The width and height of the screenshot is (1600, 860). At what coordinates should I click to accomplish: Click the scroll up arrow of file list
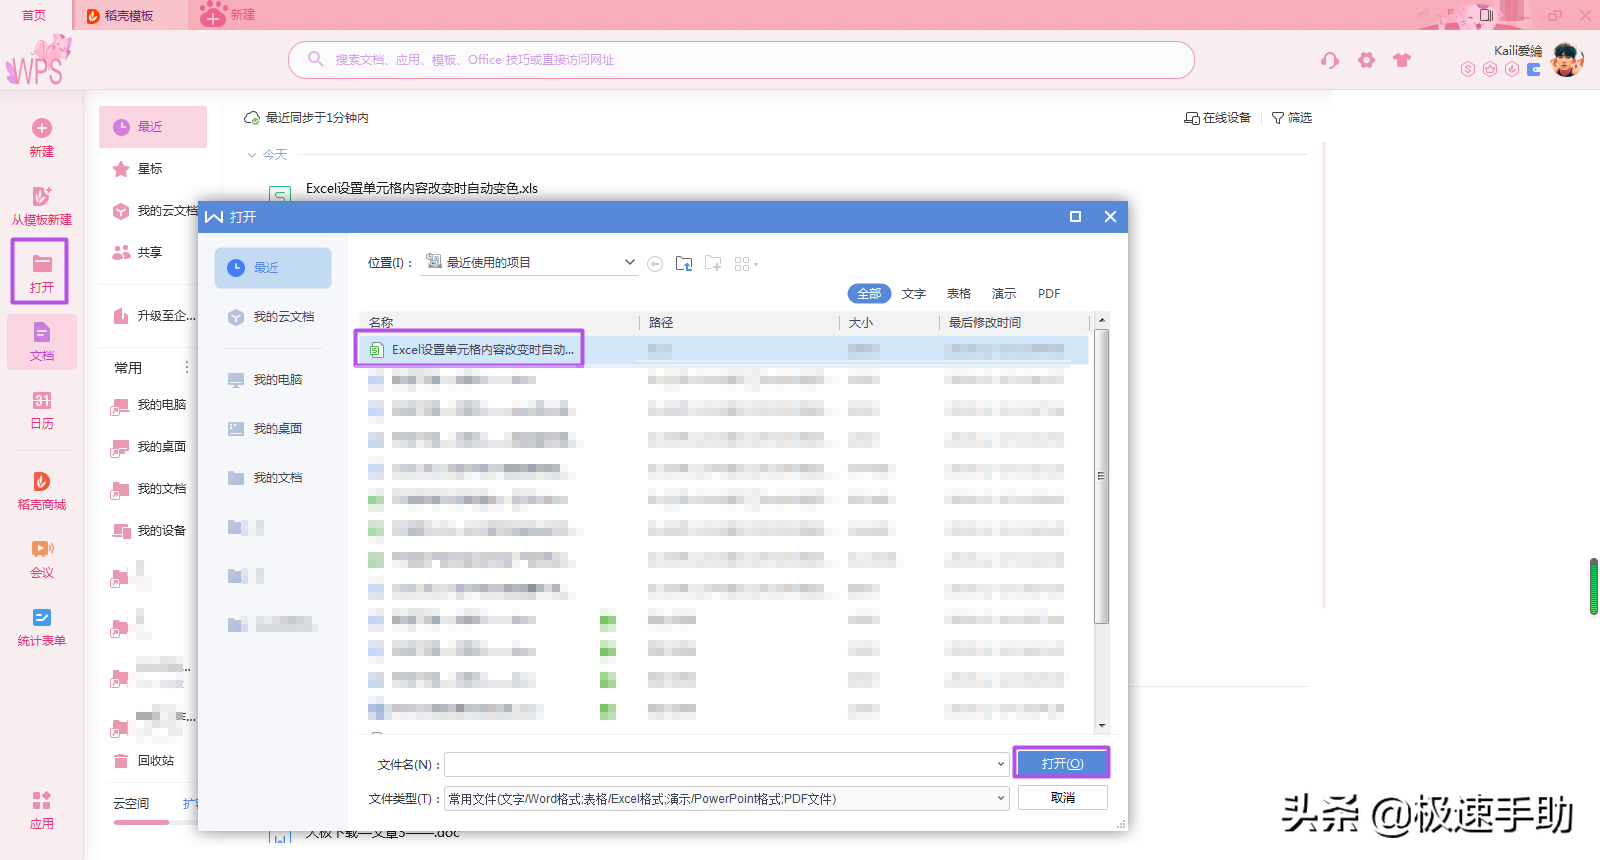point(1102,321)
